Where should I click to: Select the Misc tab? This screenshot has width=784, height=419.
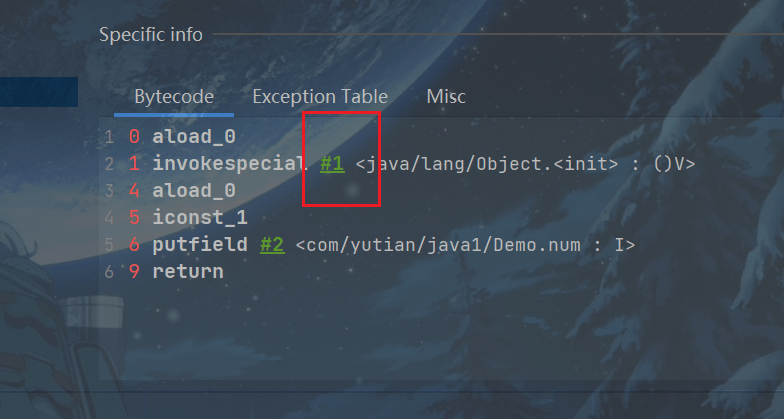click(x=446, y=97)
